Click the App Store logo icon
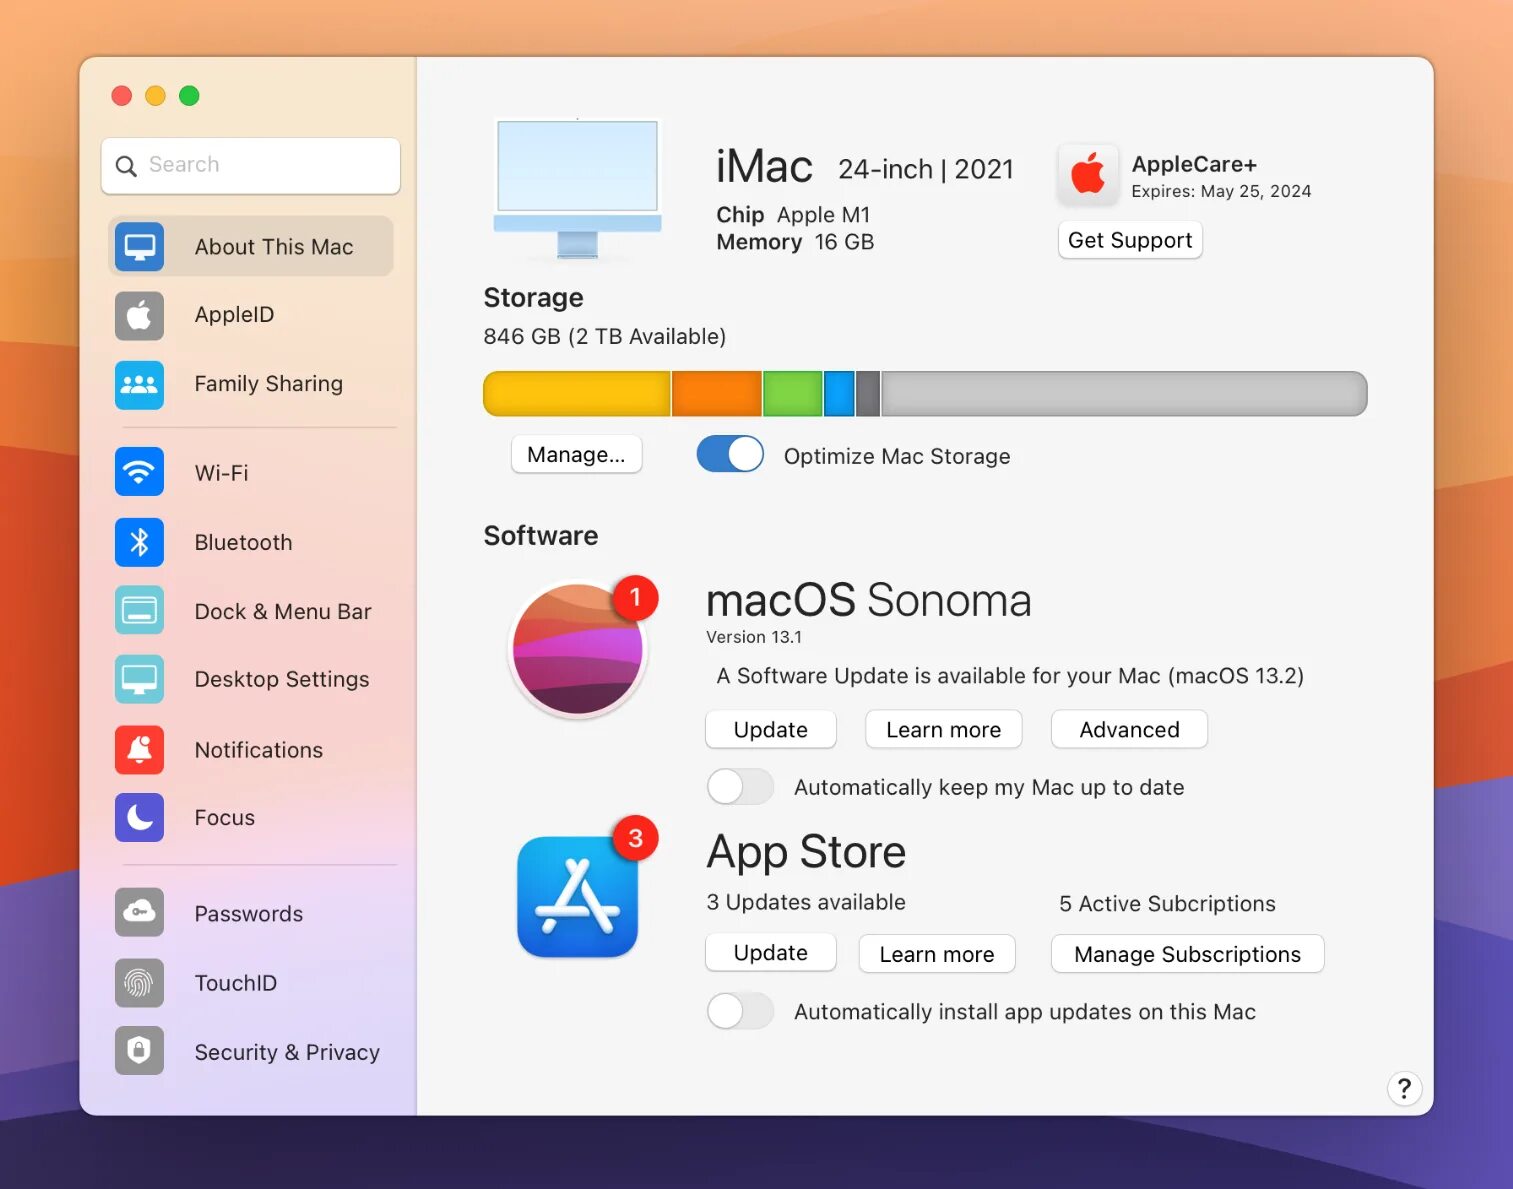The height and width of the screenshot is (1189, 1513). pyautogui.click(x=578, y=897)
